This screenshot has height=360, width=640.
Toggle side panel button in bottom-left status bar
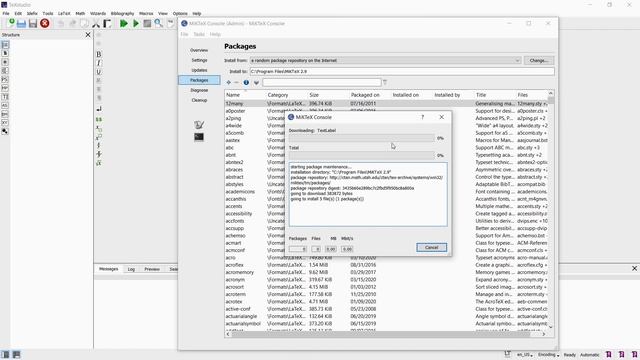point(5,354)
